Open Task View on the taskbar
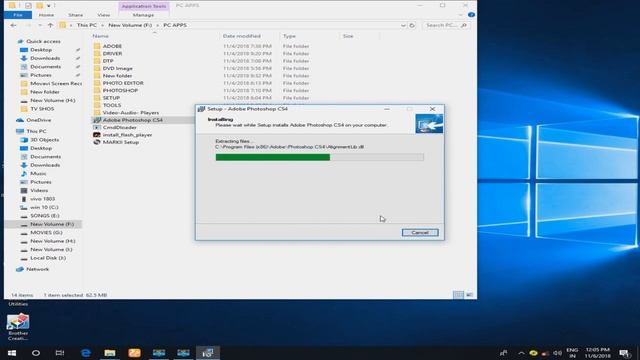 point(60,353)
